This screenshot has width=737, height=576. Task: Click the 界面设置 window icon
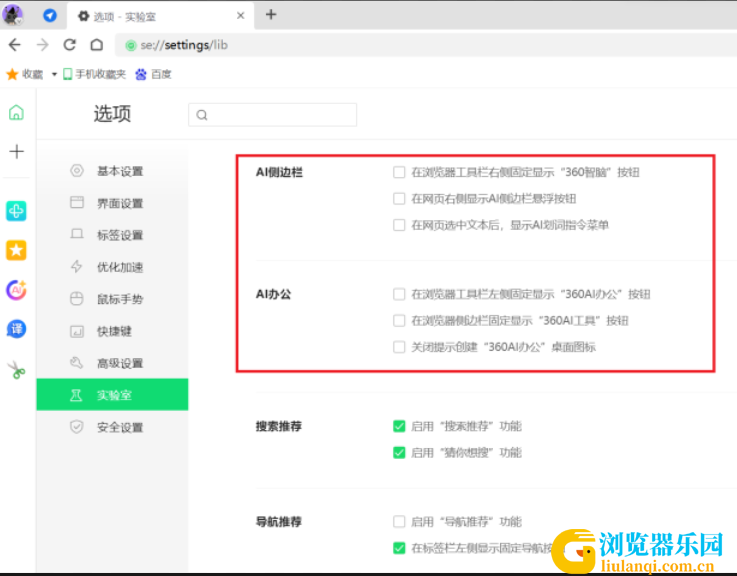tap(77, 202)
